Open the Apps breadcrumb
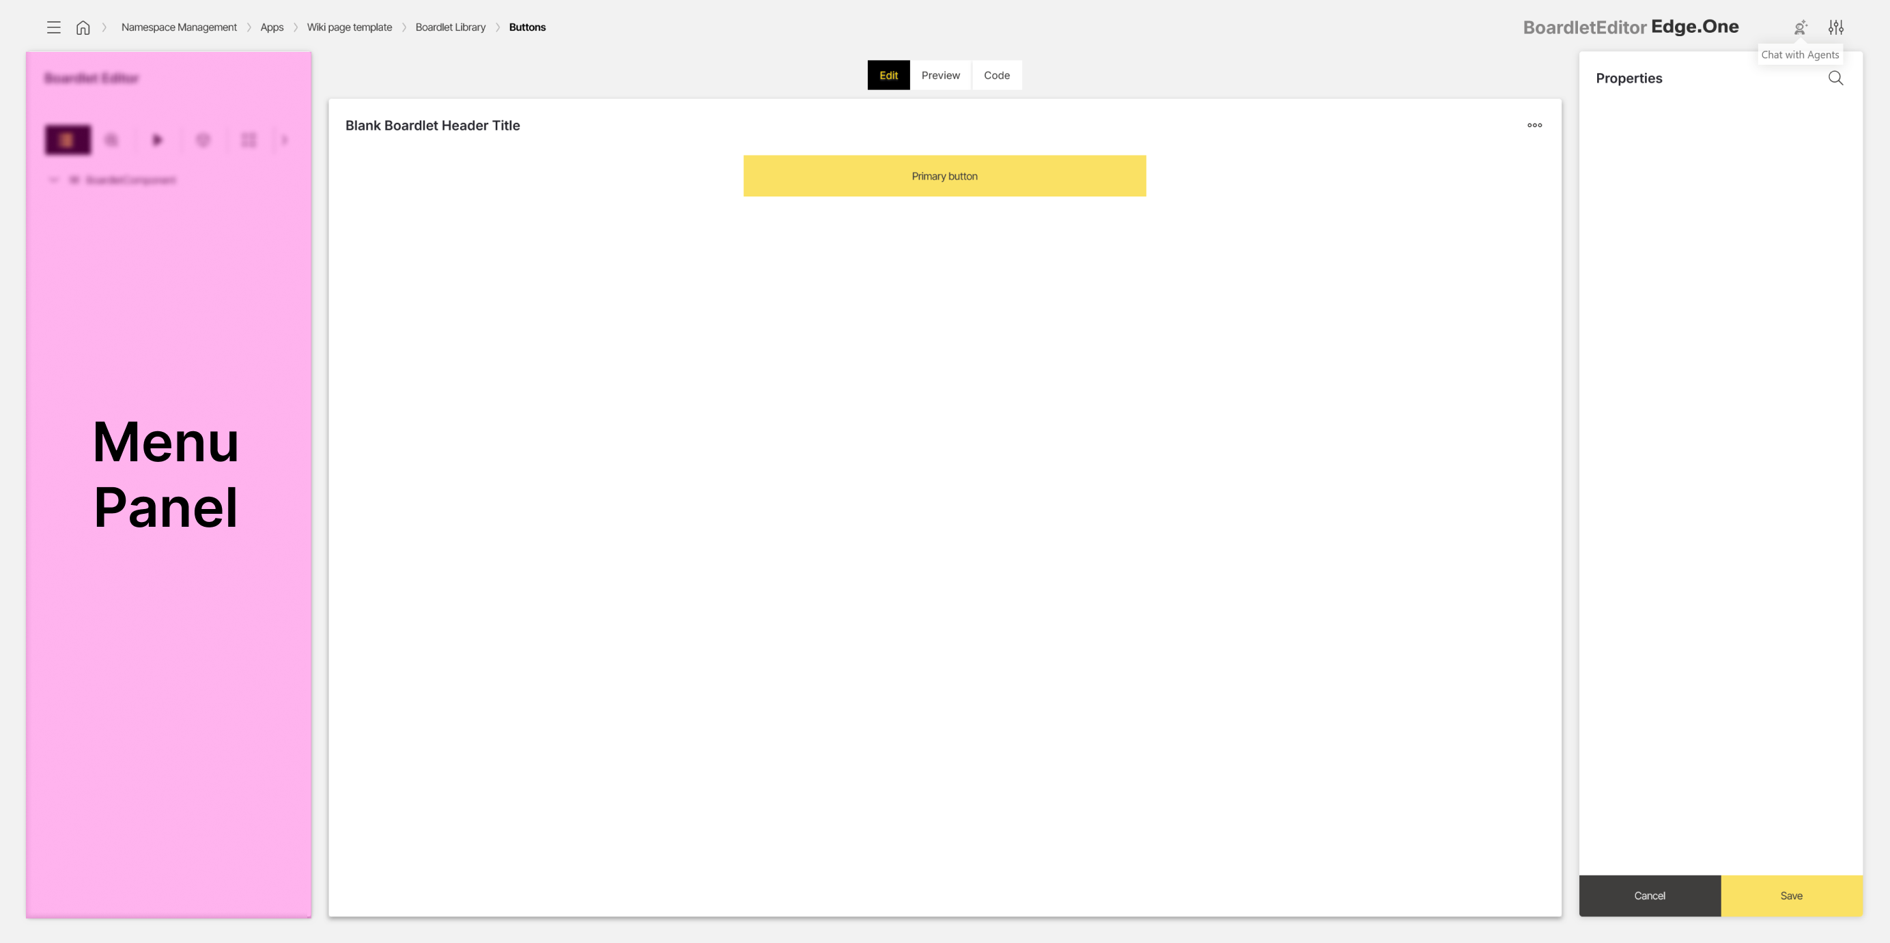 272,28
